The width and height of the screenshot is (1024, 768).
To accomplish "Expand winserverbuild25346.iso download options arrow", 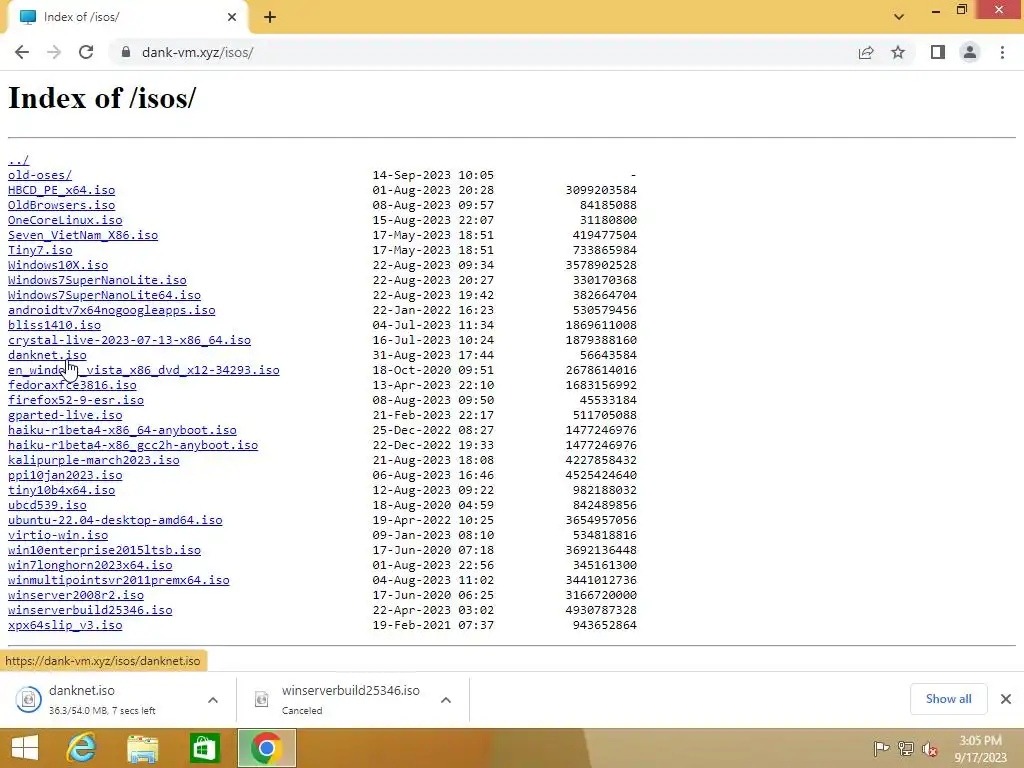I will pos(446,700).
